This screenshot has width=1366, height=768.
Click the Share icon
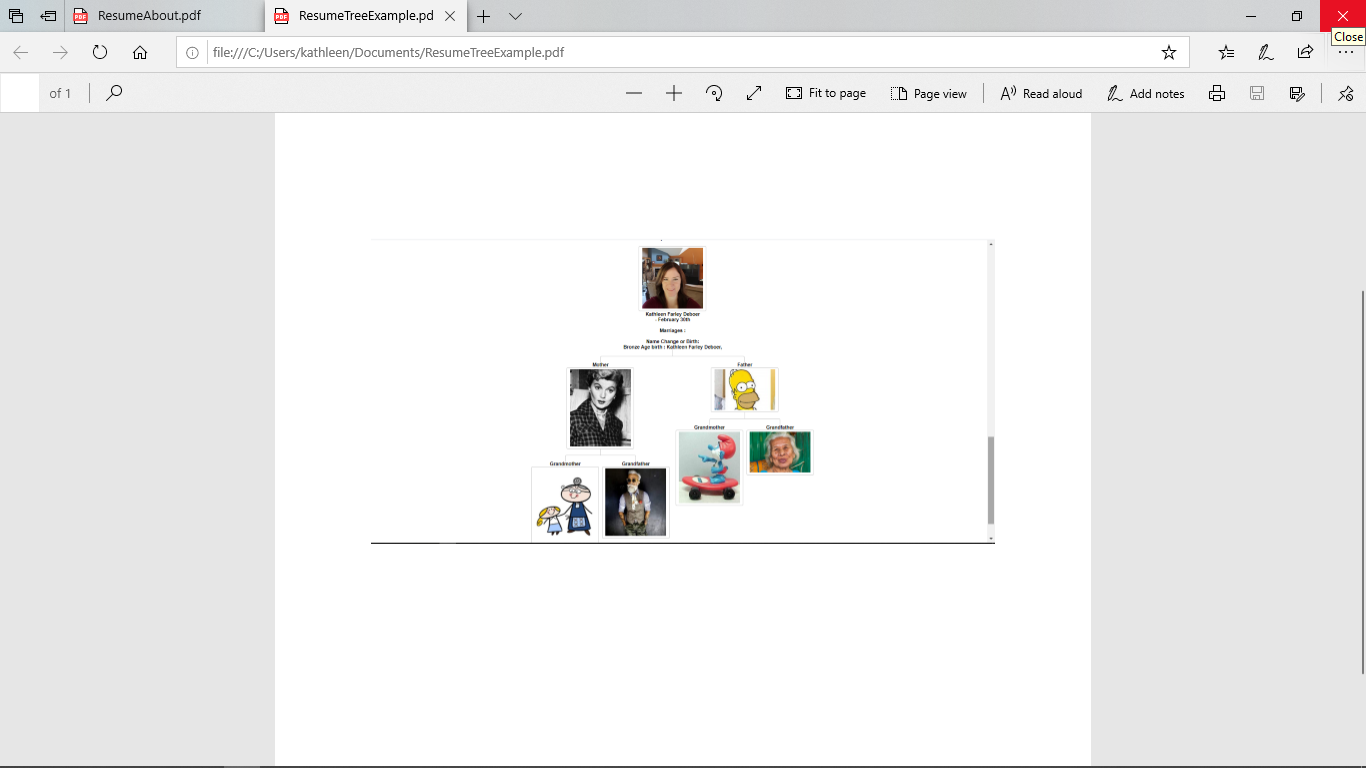[x=1305, y=52]
